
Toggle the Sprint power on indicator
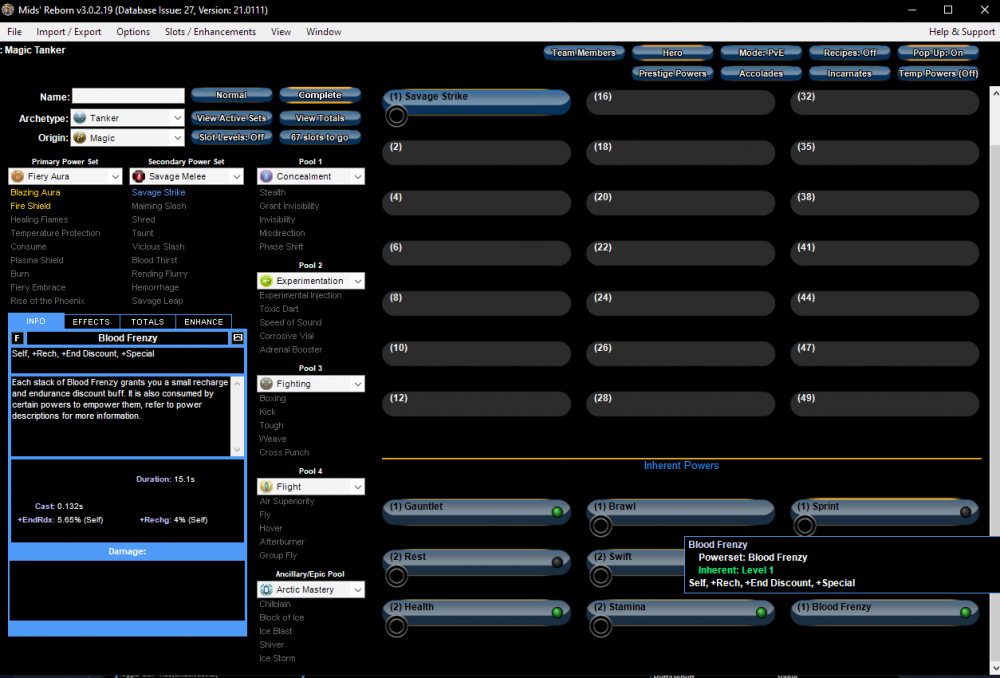[x=965, y=512]
